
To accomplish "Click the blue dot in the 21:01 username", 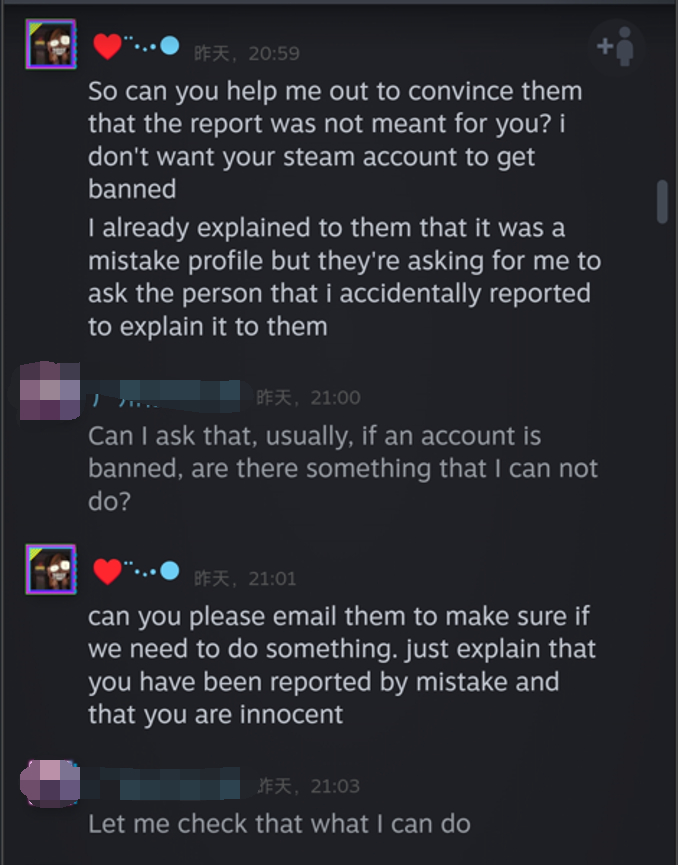I will coord(170,571).
